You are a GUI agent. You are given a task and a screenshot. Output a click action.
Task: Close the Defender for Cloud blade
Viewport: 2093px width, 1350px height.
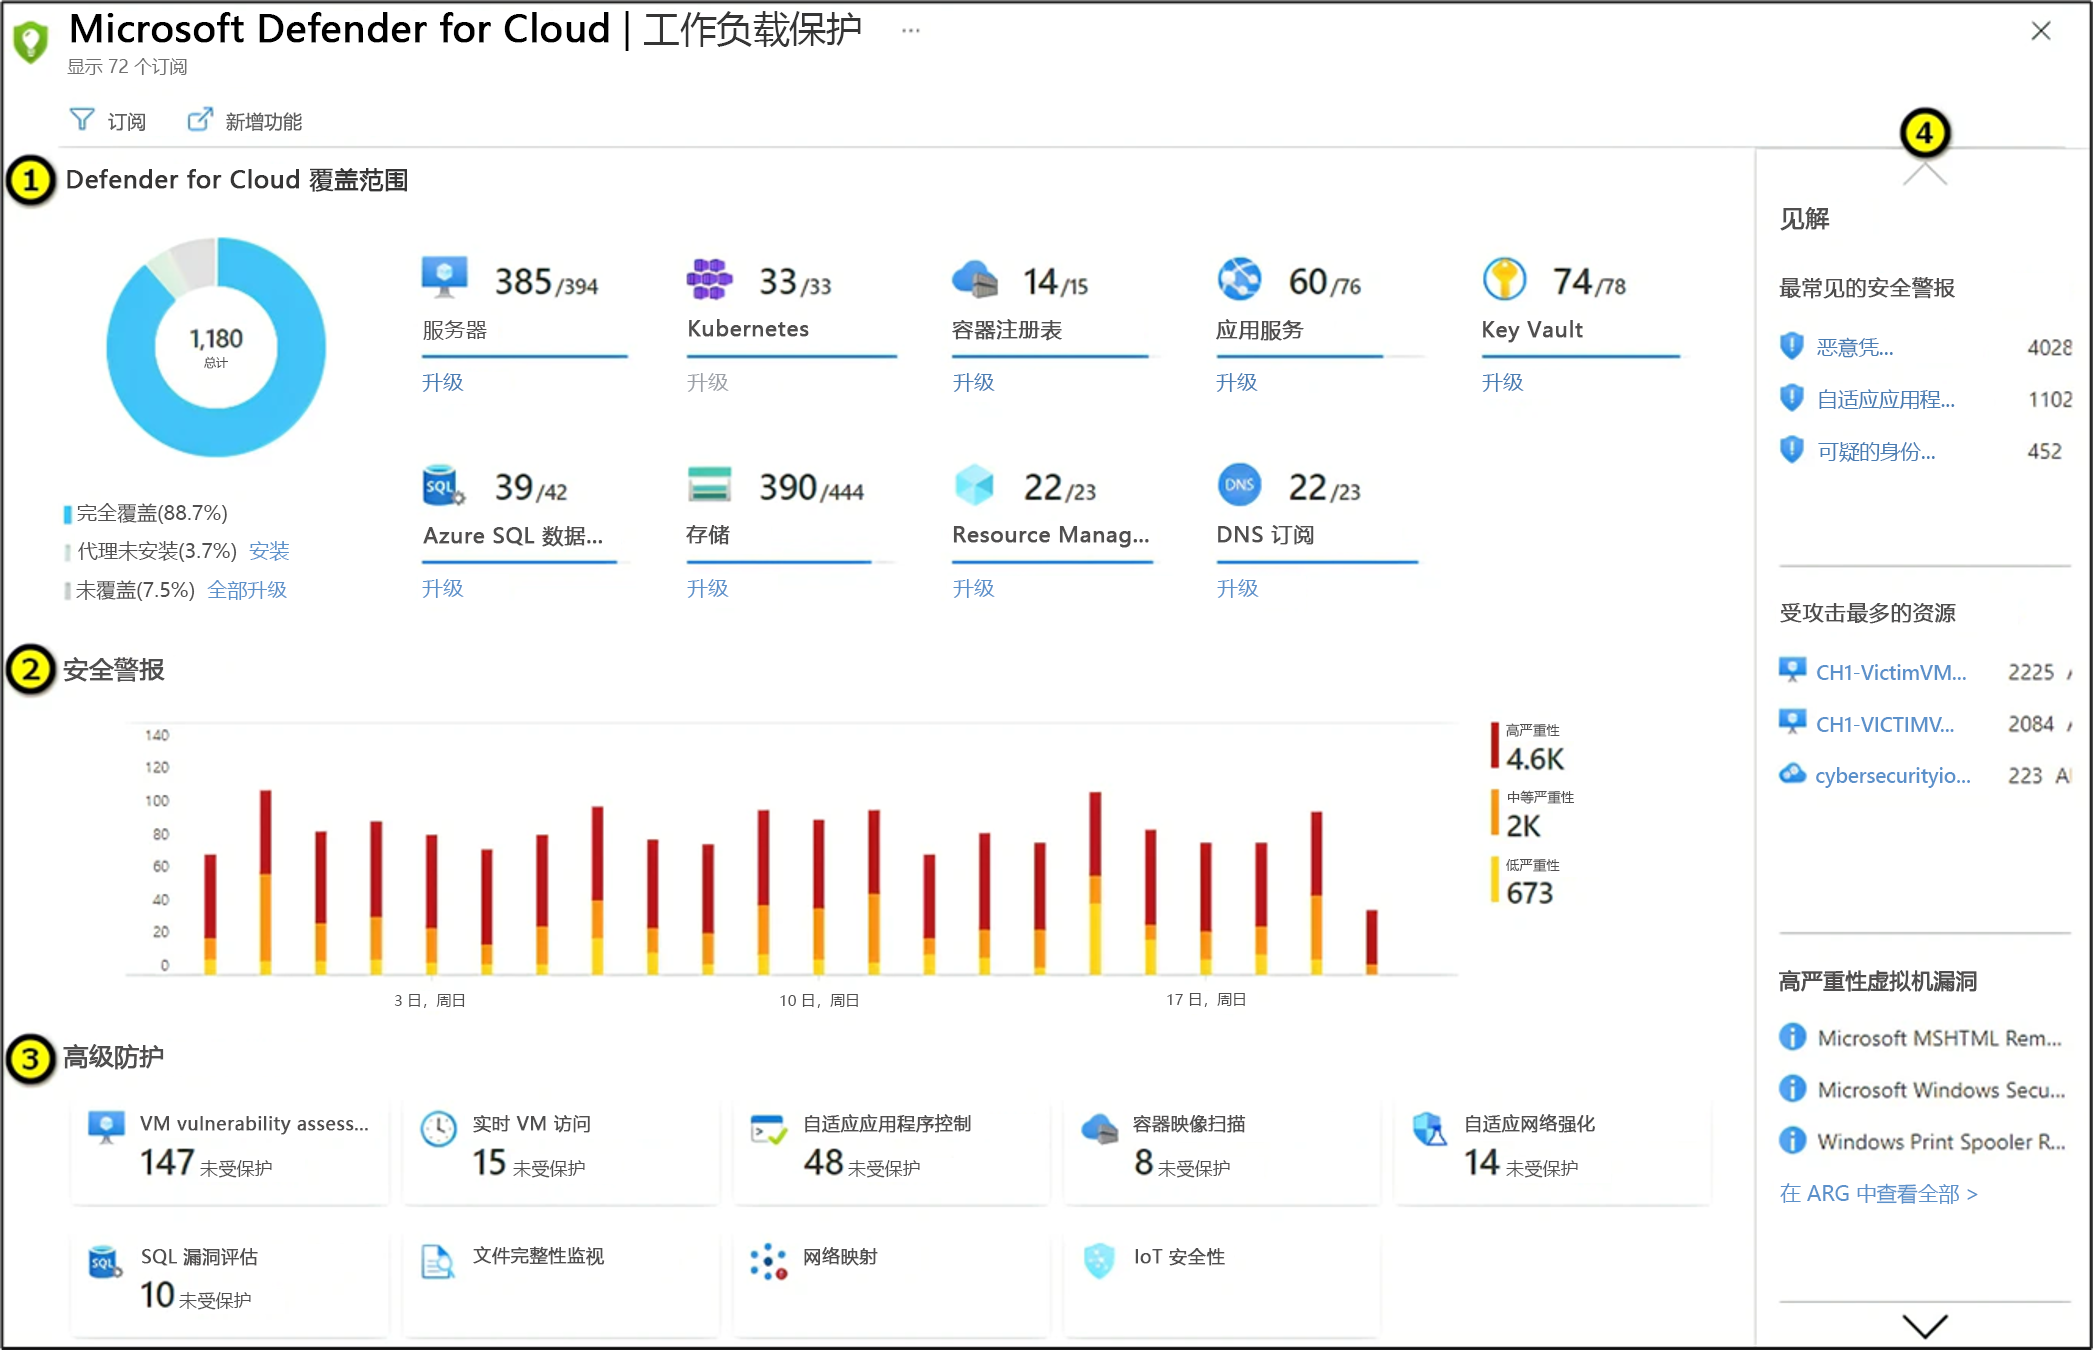tap(2041, 31)
